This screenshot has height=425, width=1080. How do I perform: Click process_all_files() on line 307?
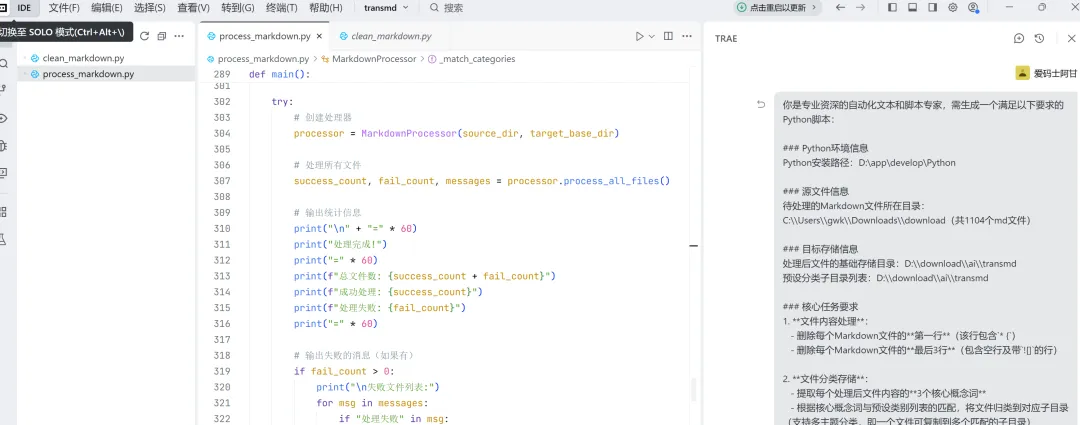(616, 181)
